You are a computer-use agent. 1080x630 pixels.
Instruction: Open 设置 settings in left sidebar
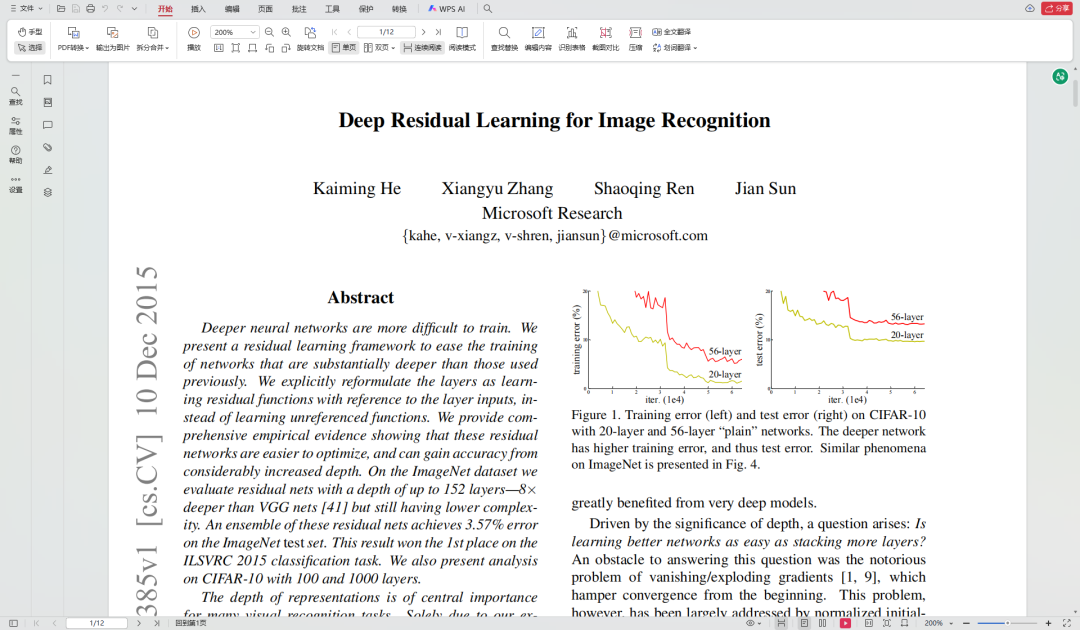click(15, 184)
